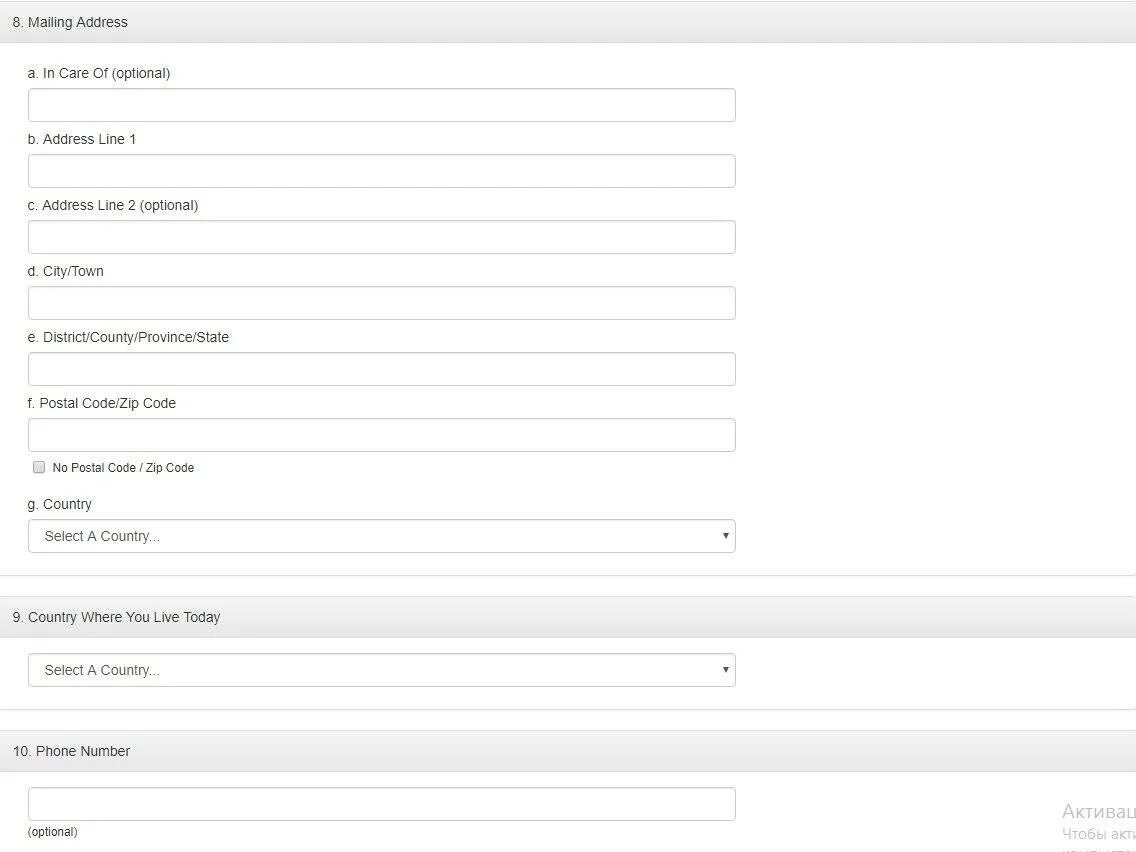Expand the Country Where You Live Today dropdown
1136x852 pixels.
(x=380, y=670)
